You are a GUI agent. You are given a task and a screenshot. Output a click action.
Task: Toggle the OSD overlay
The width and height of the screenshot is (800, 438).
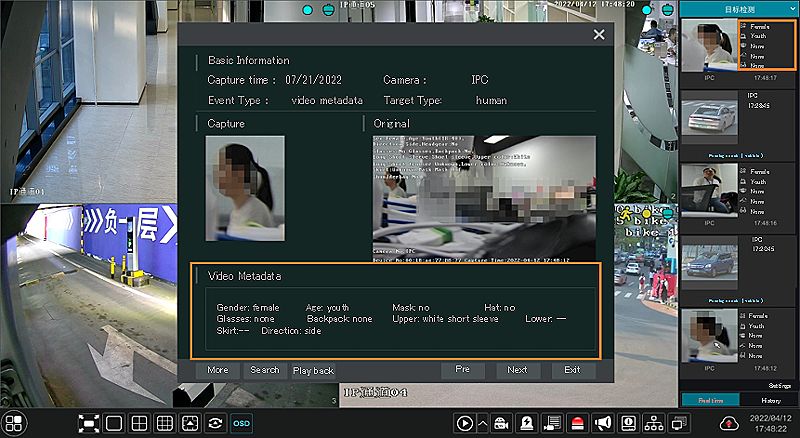click(x=242, y=423)
